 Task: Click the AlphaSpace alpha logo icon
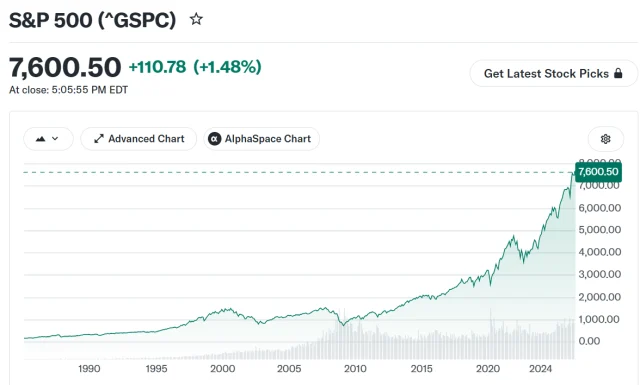(215, 139)
